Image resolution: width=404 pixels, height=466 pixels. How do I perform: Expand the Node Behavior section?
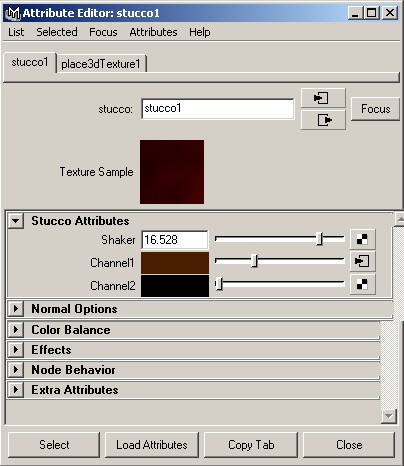[x=16, y=370]
